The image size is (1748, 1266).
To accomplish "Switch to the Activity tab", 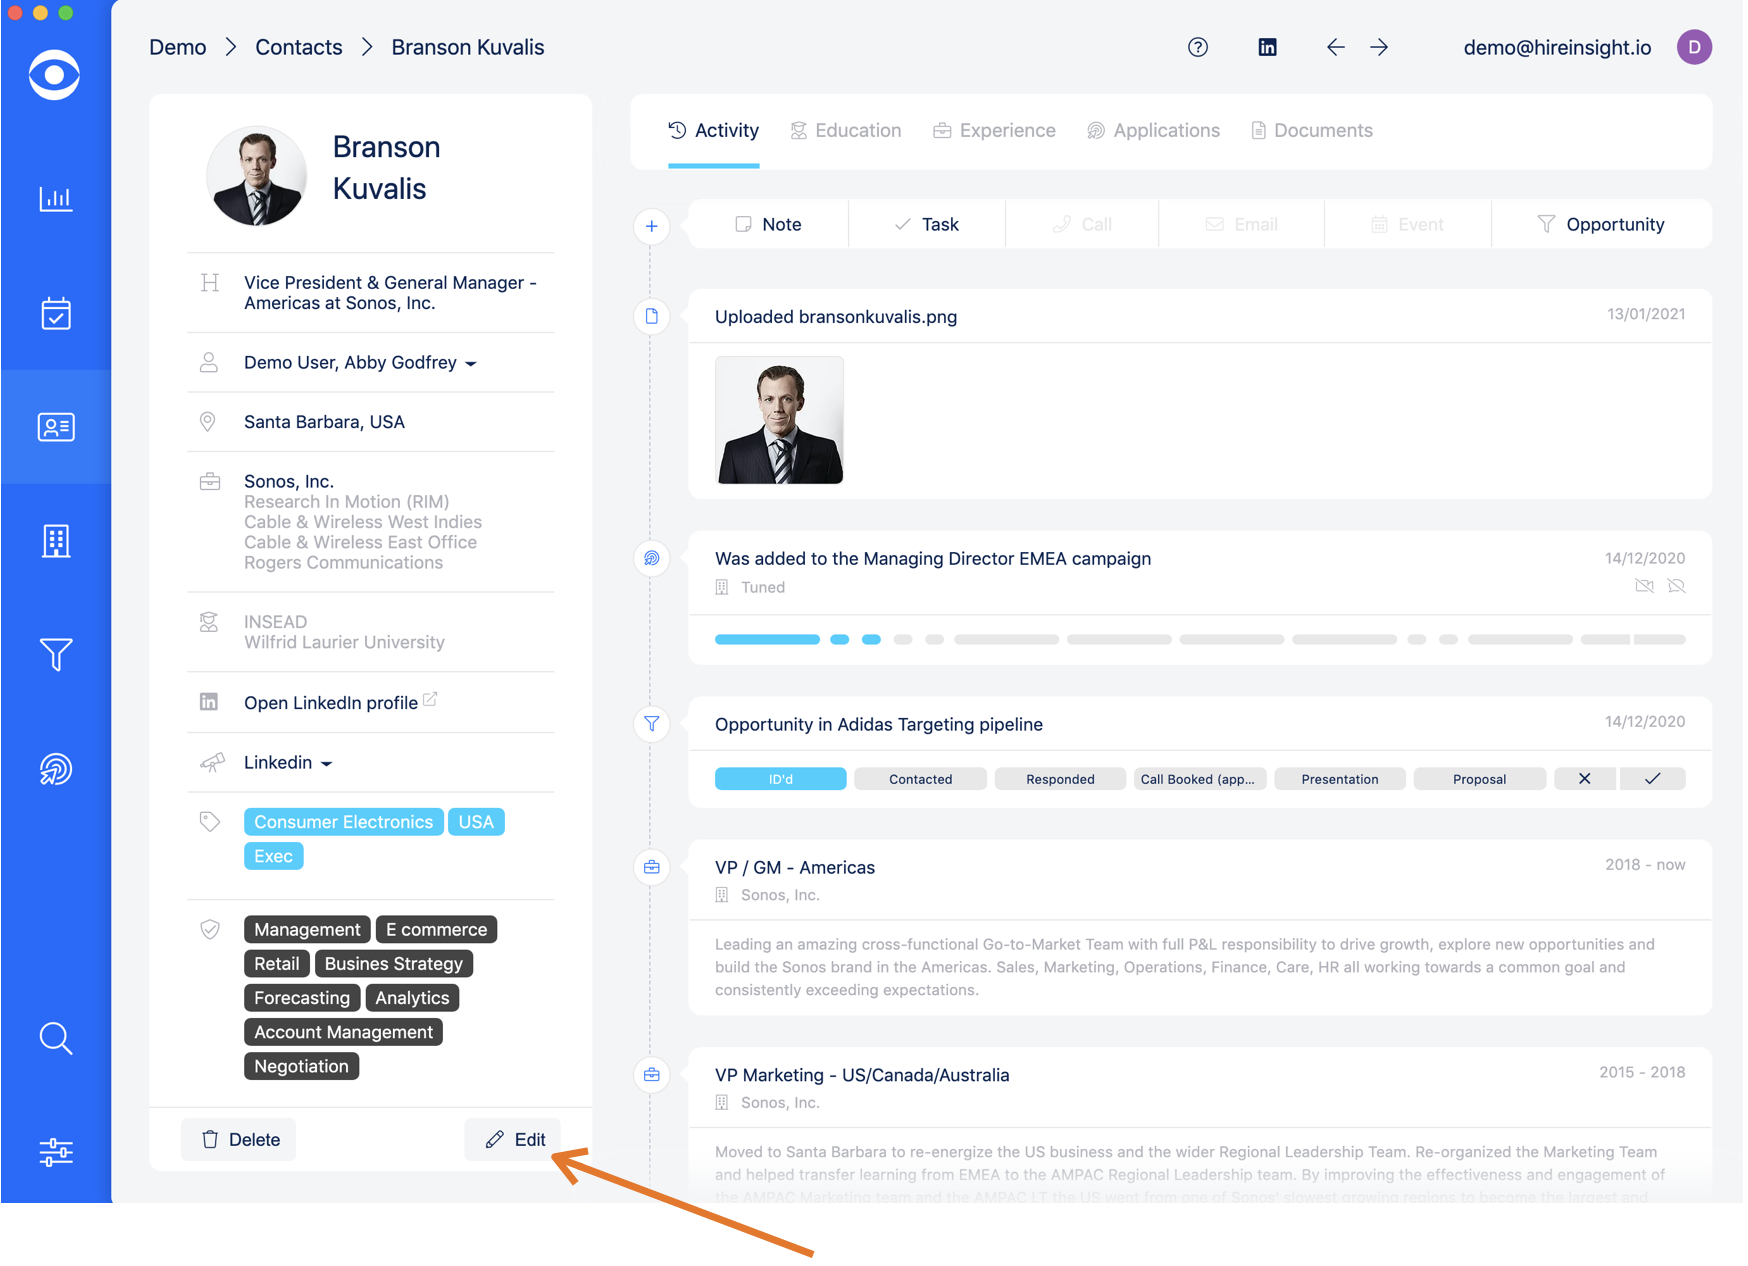I will 714,131.
